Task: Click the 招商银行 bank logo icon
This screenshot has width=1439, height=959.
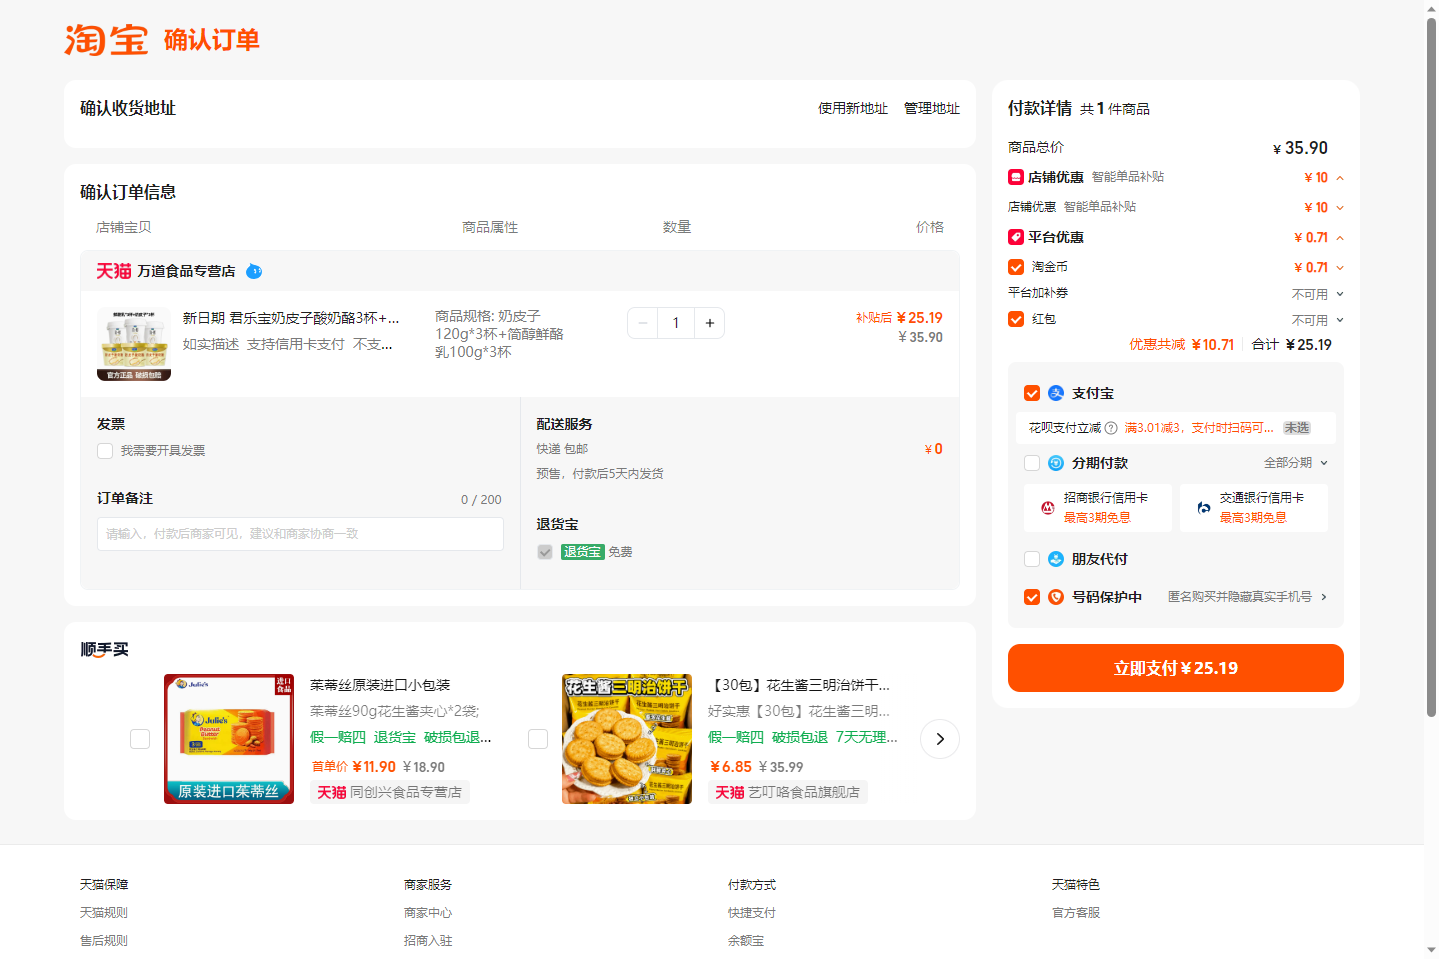Action: tap(1048, 508)
